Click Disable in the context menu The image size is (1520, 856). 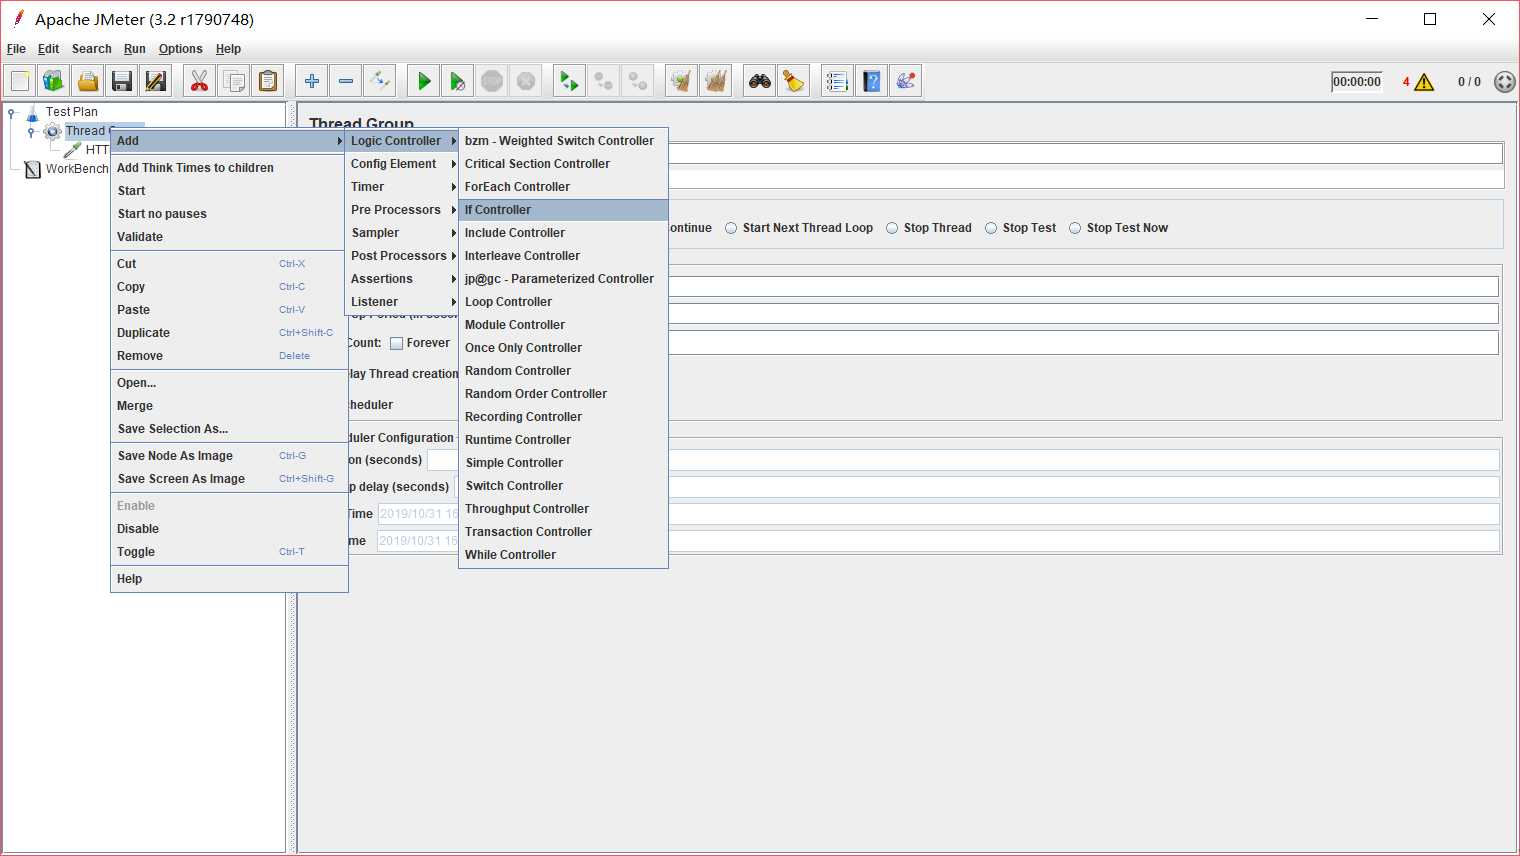[229, 529]
